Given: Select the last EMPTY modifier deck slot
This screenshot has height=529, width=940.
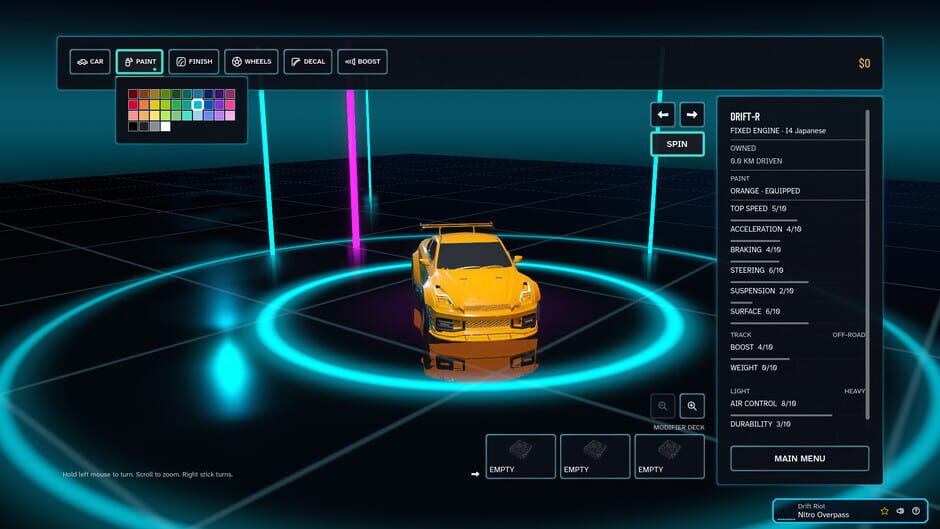Looking at the screenshot, I should pos(669,456).
